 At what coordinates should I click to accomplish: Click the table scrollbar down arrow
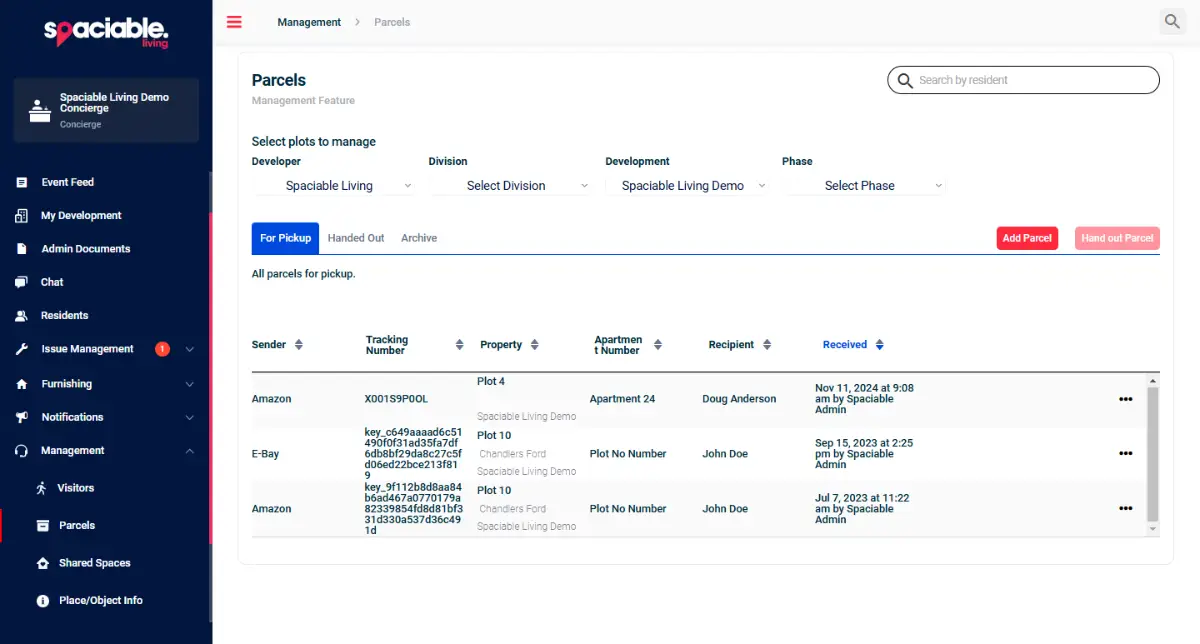(1152, 529)
